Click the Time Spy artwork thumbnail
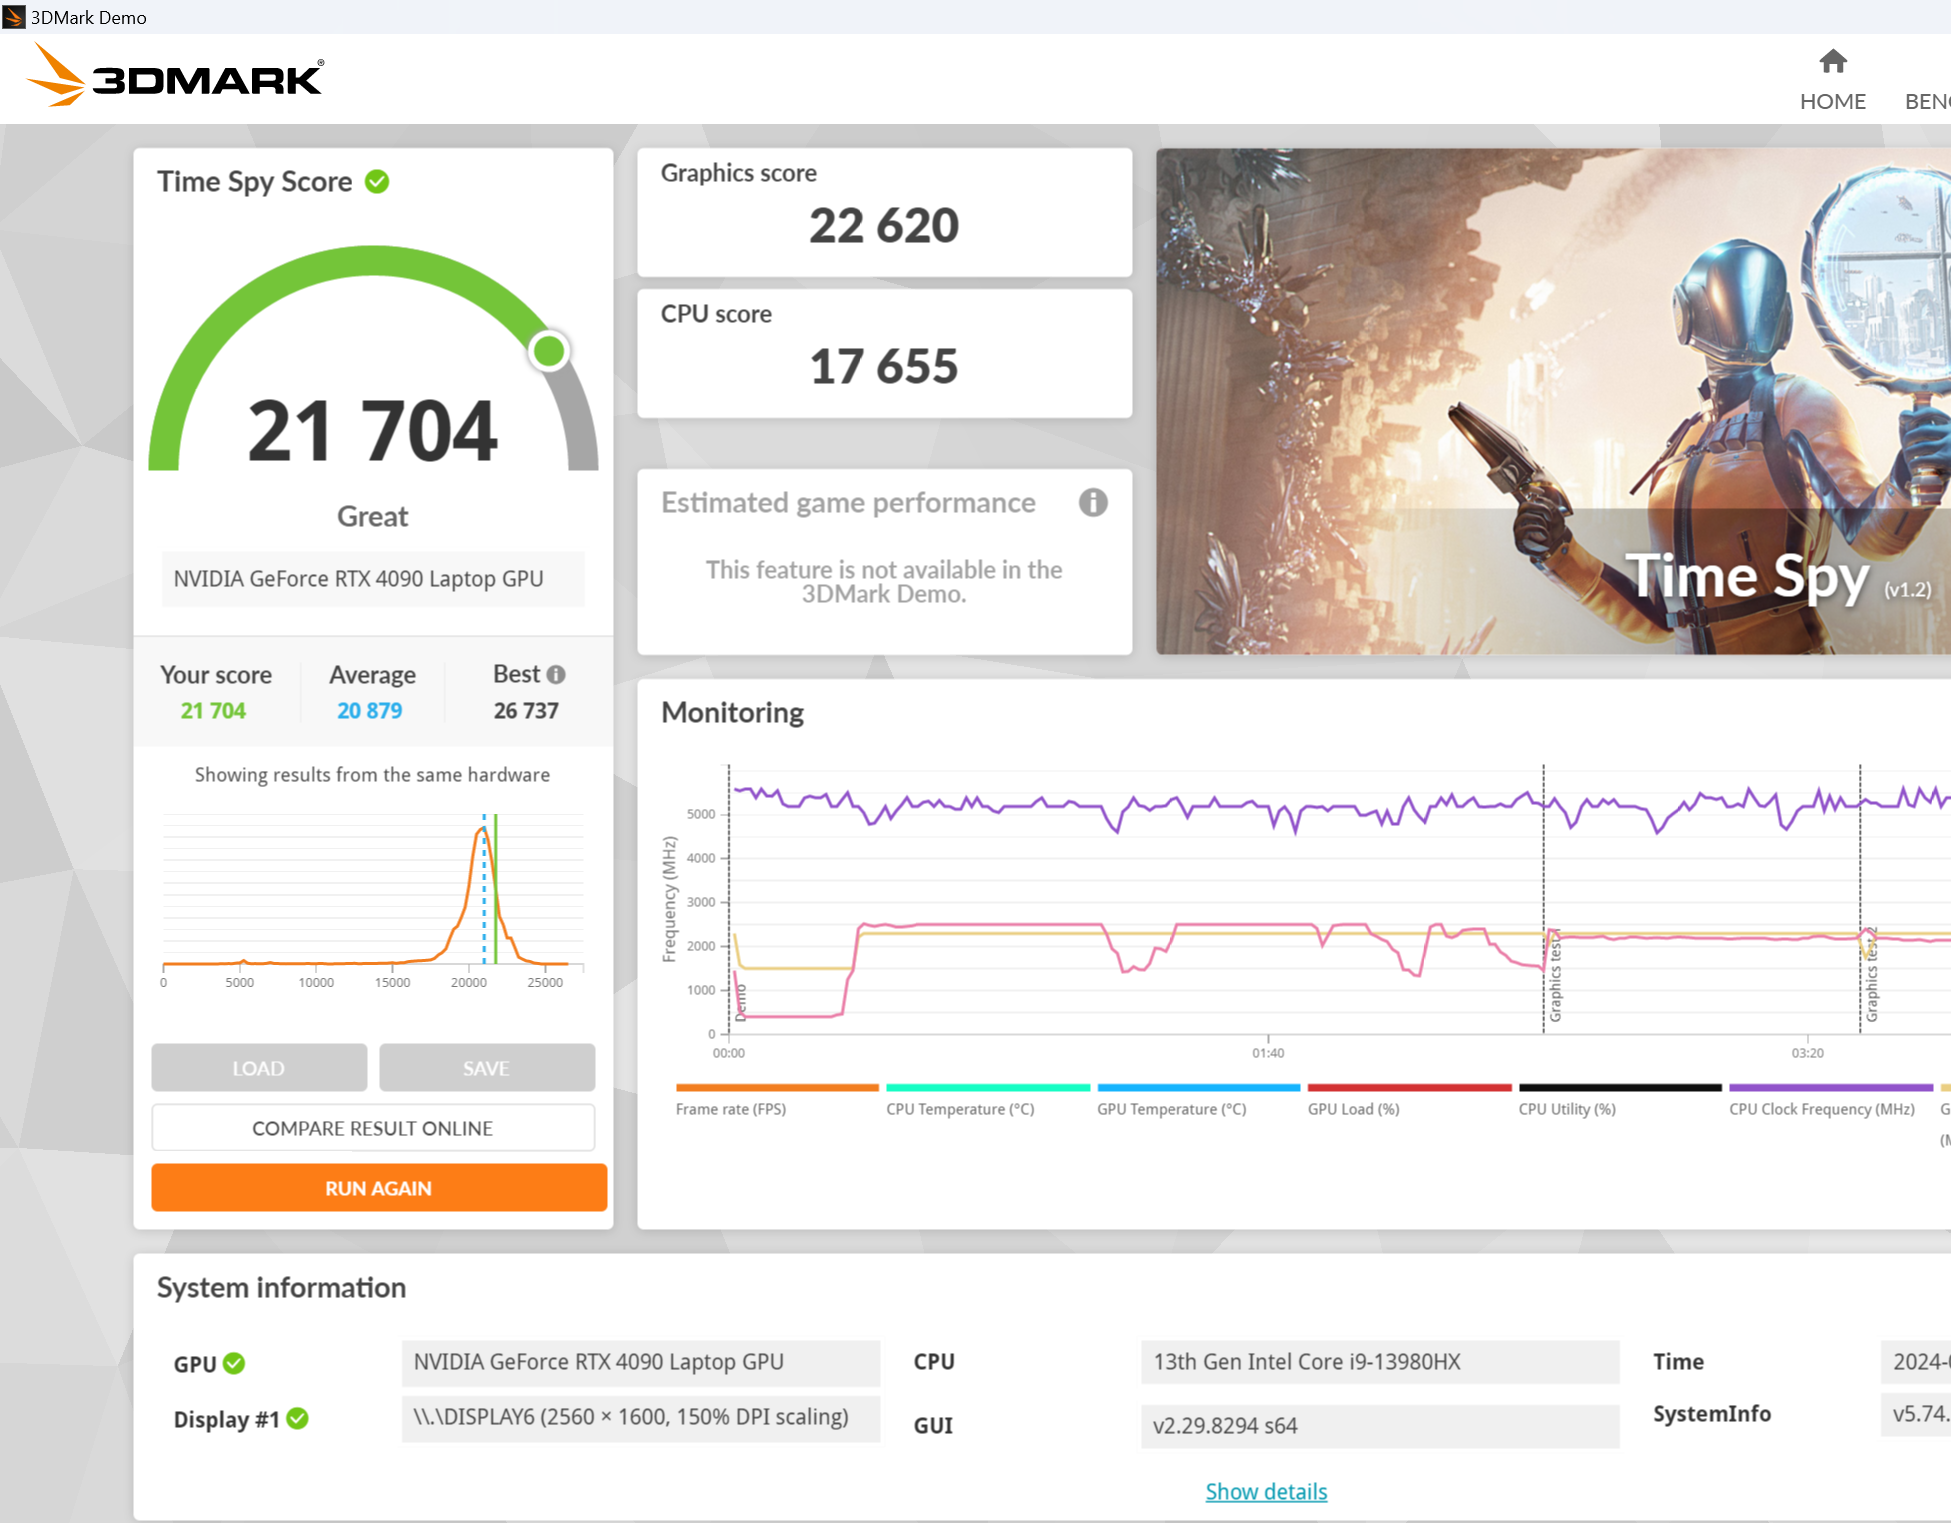Image resolution: width=1951 pixels, height=1523 pixels. click(1552, 401)
